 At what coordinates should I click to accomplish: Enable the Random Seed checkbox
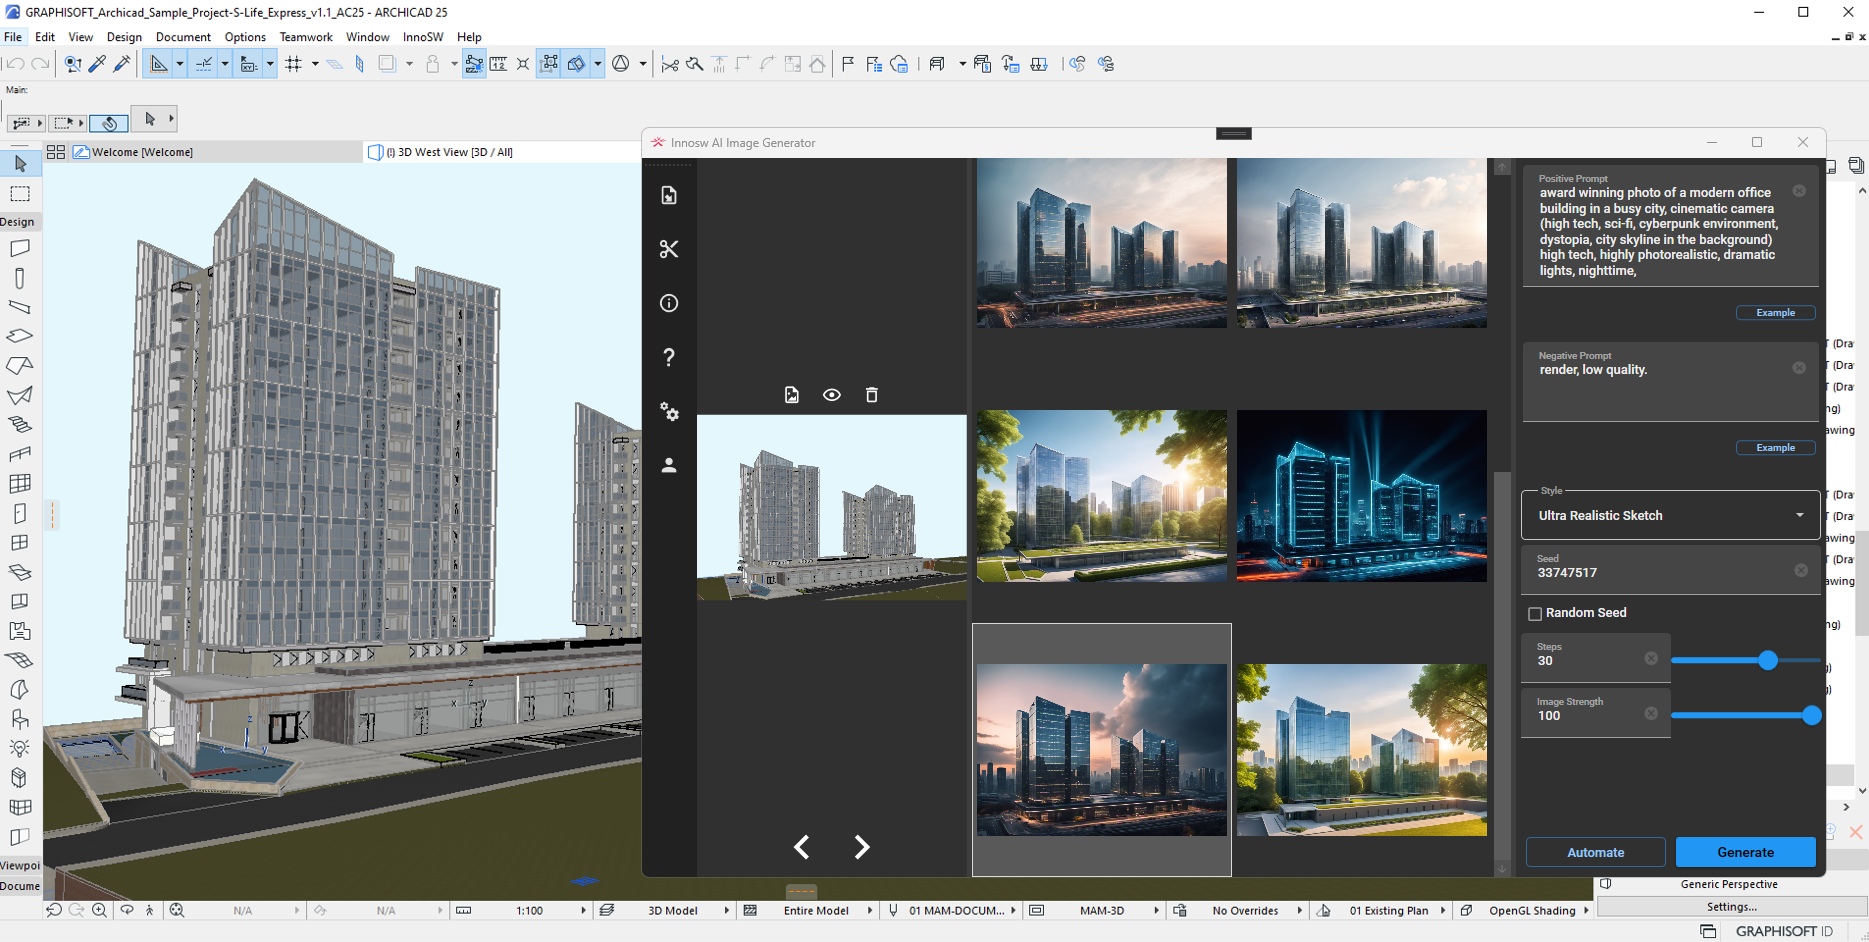[x=1535, y=613]
